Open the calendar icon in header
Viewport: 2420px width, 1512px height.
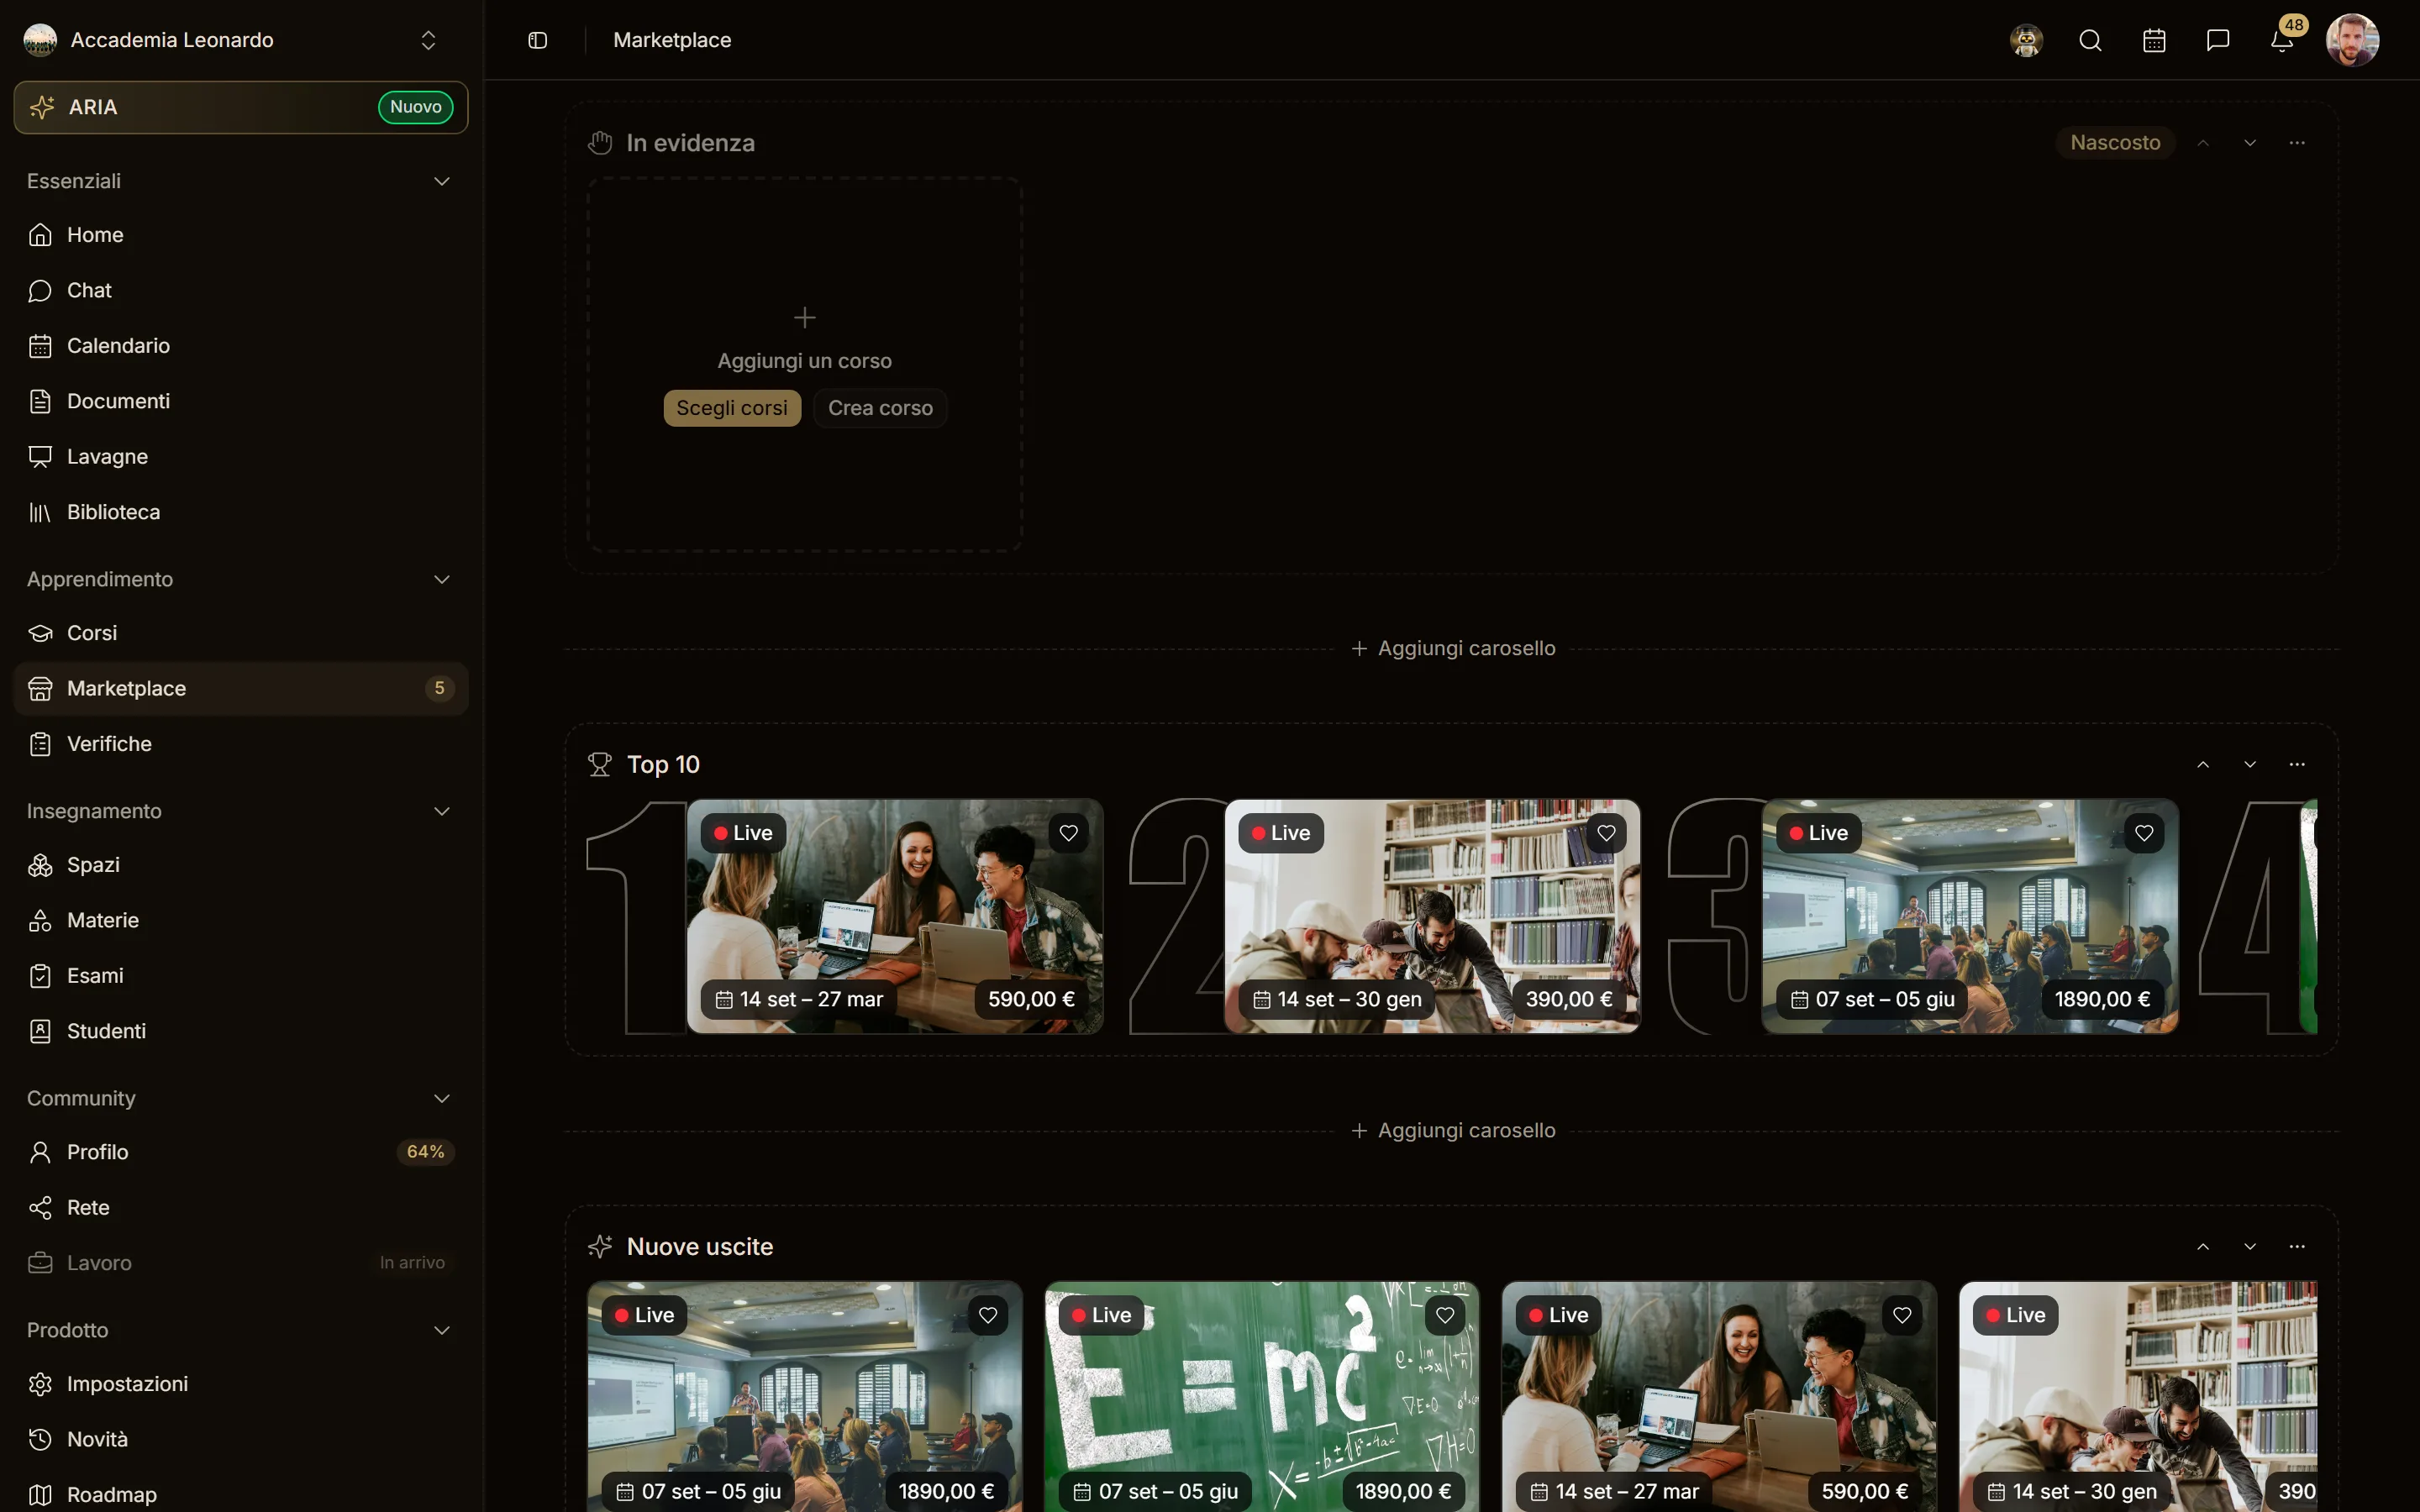tap(2154, 40)
